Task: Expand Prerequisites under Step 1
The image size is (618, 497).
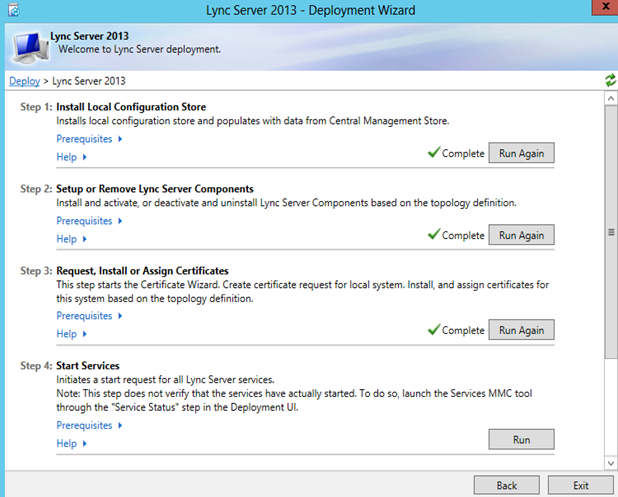Action: (x=89, y=139)
